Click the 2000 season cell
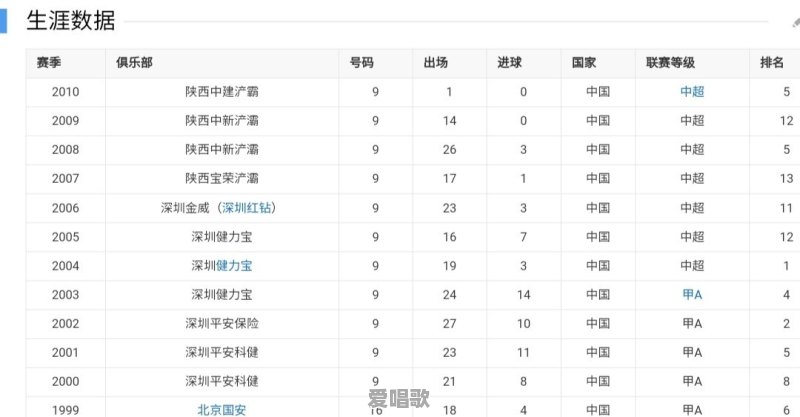Image resolution: width=800 pixels, height=417 pixels. 65,381
